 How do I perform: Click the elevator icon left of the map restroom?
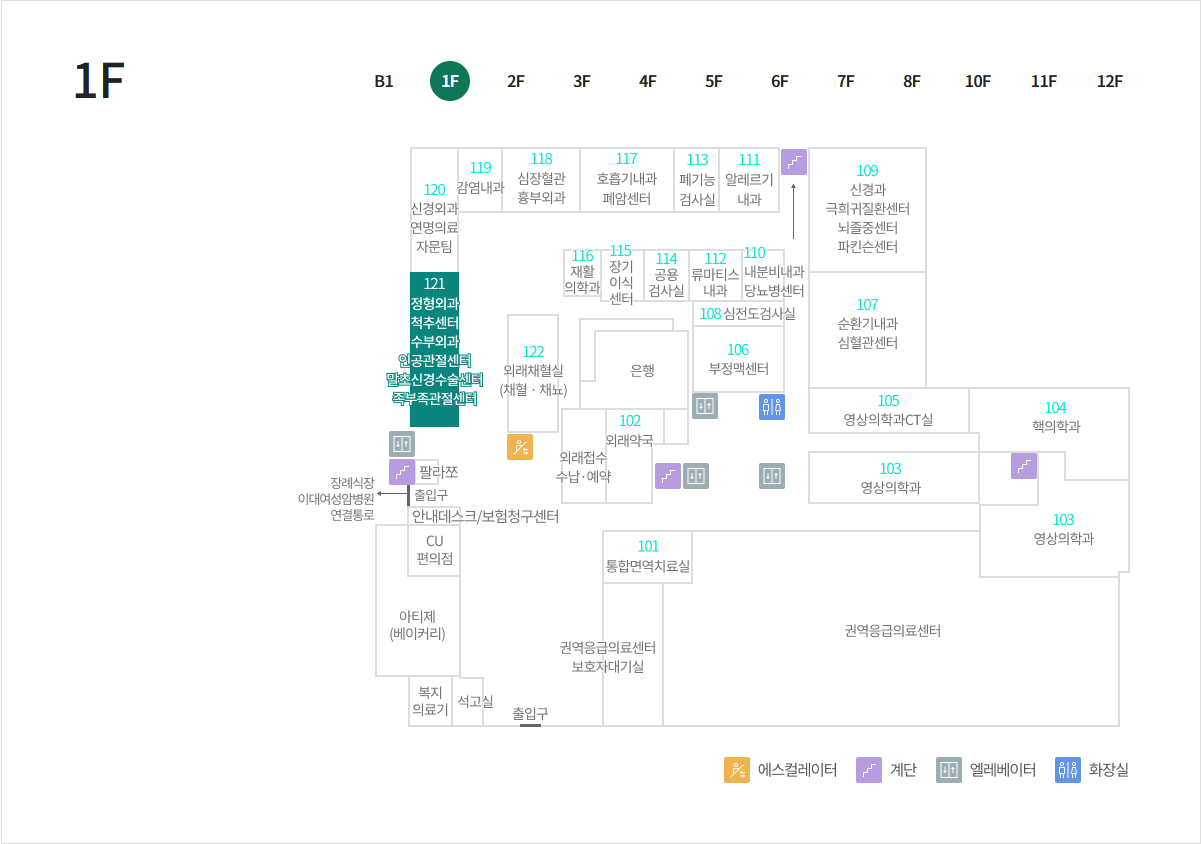tap(705, 406)
